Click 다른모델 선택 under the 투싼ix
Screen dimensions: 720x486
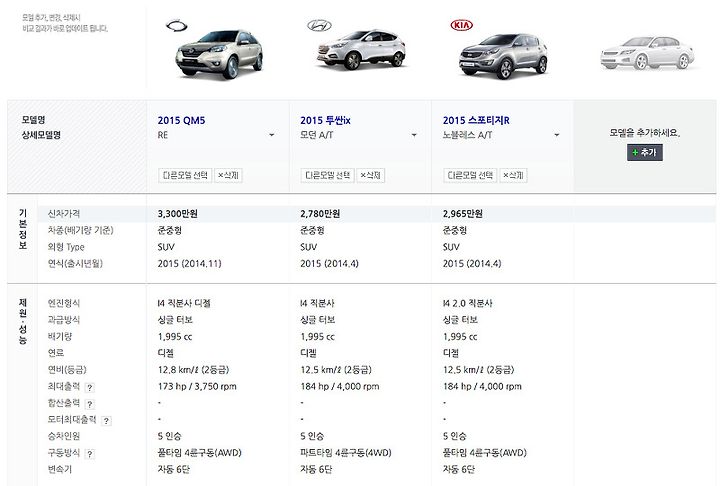(327, 175)
